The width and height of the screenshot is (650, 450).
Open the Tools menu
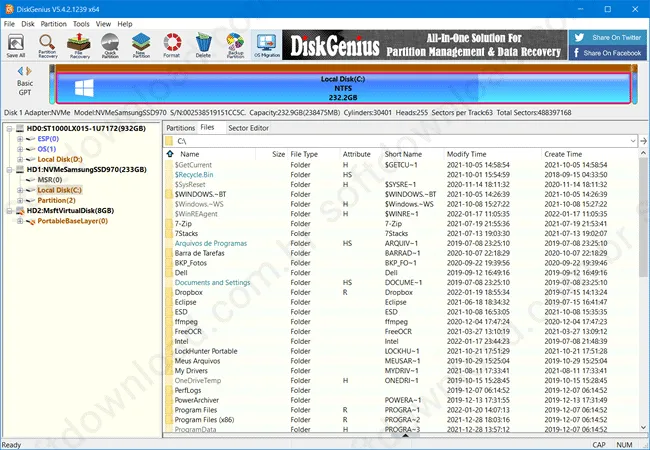point(81,24)
